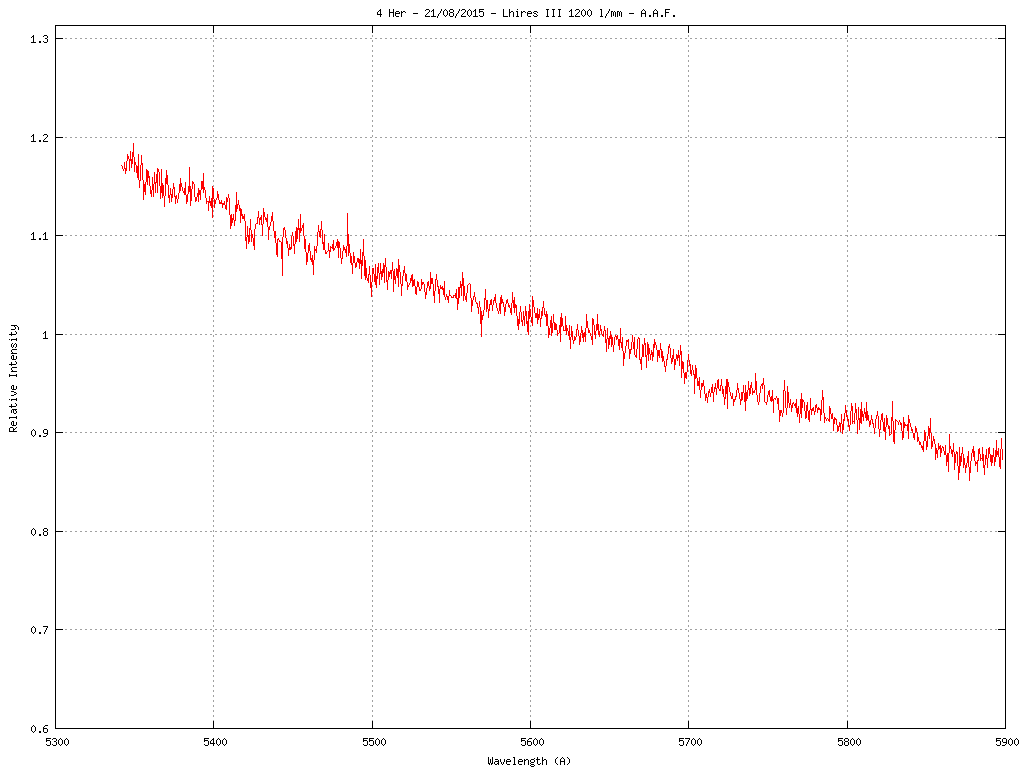The width and height of the screenshot is (1024, 768).
Task: Click the x-axis tick label 5500
Action: (373, 743)
